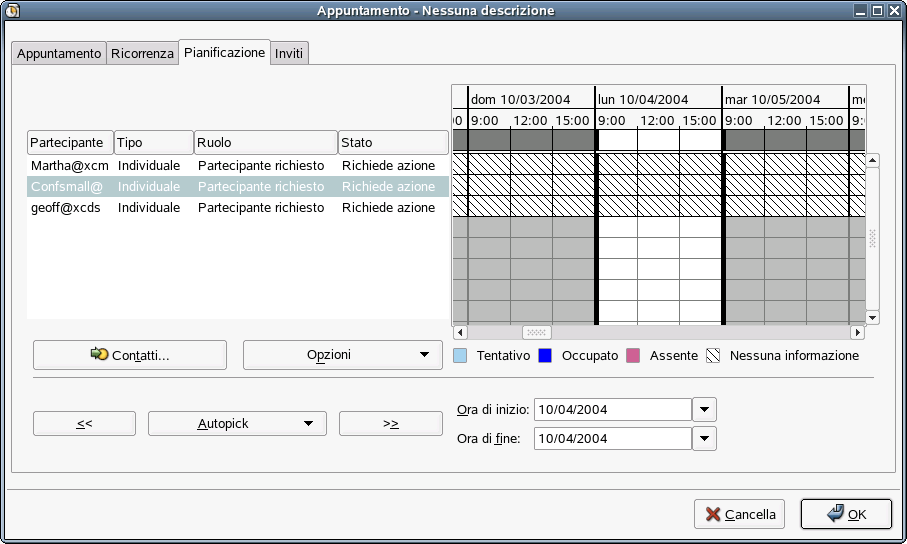Image resolution: width=907 pixels, height=544 pixels.
Task: Confirm with the OK button
Action: click(846, 514)
